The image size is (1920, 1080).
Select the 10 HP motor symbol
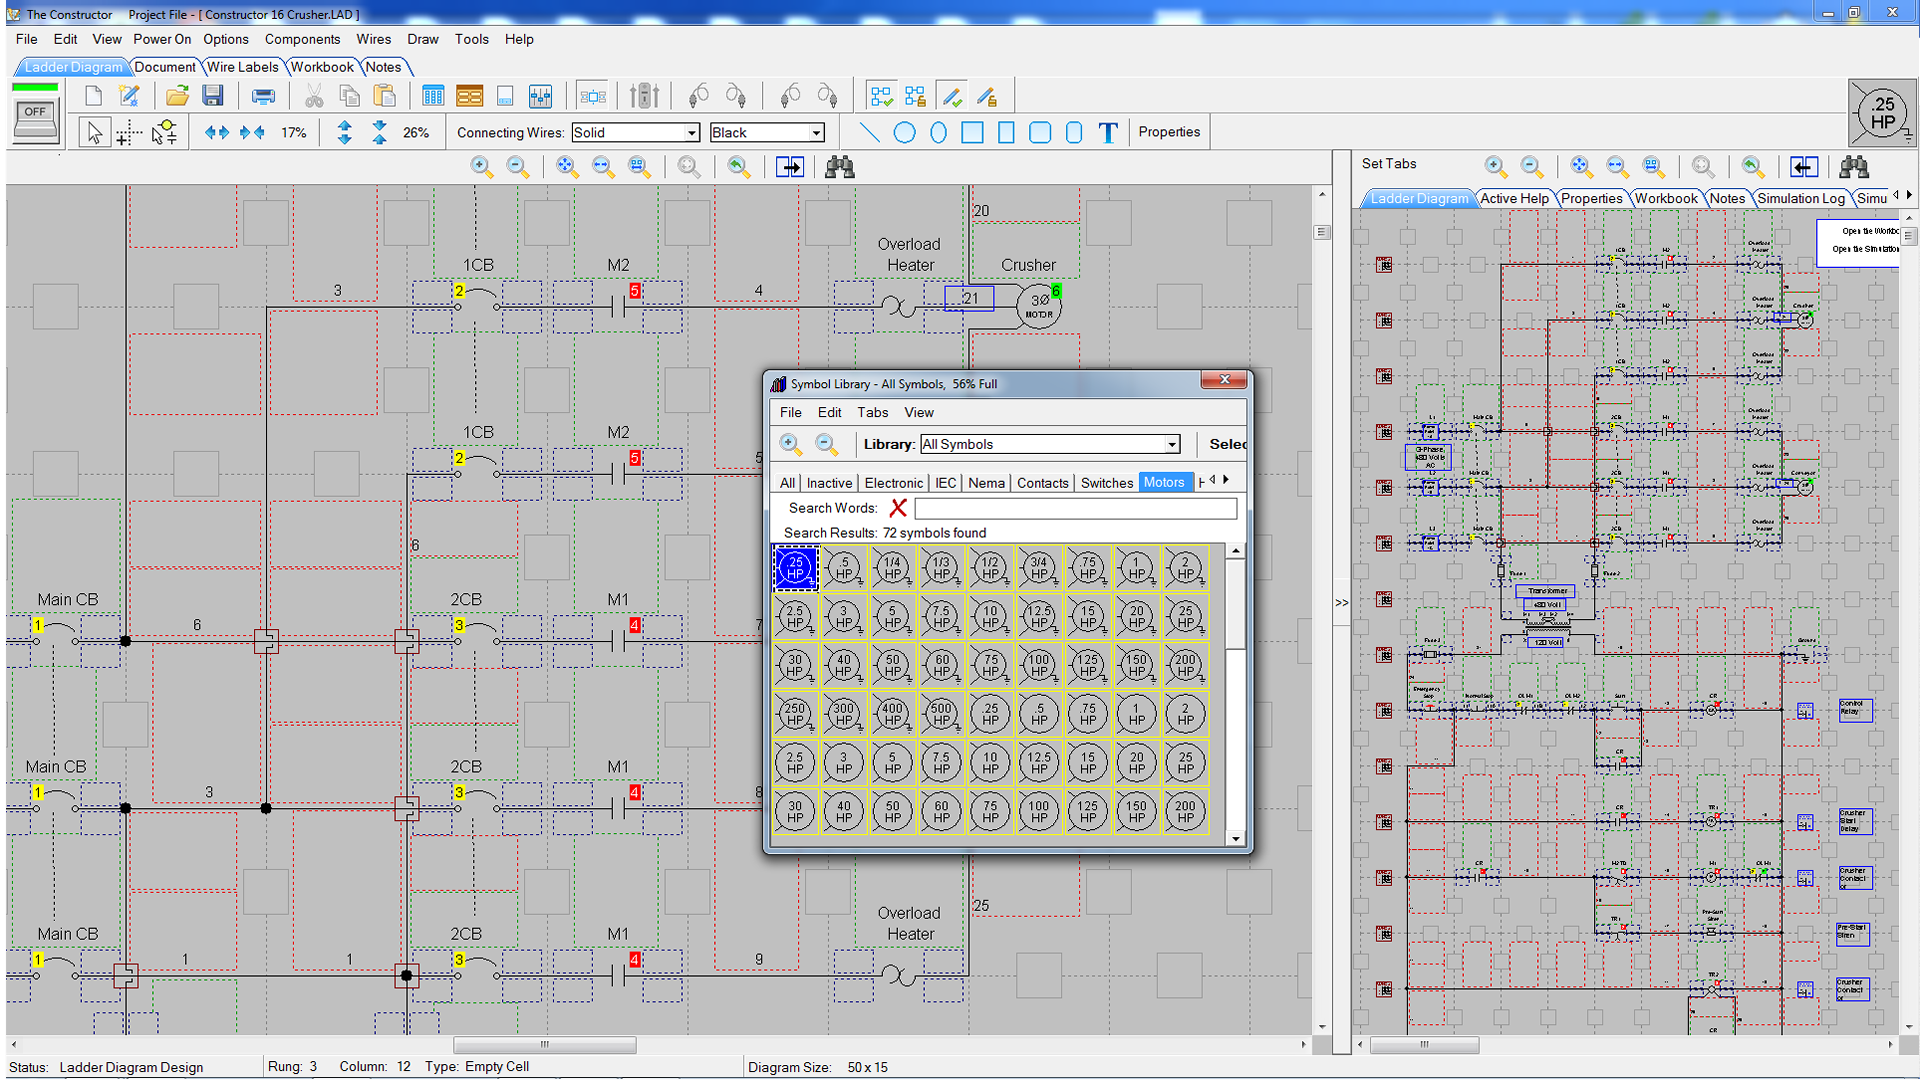point(990,617)
